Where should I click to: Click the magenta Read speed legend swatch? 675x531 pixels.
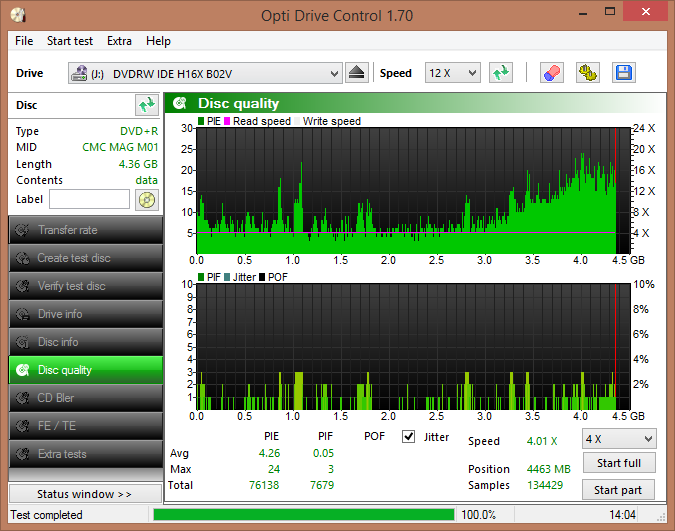227,121
